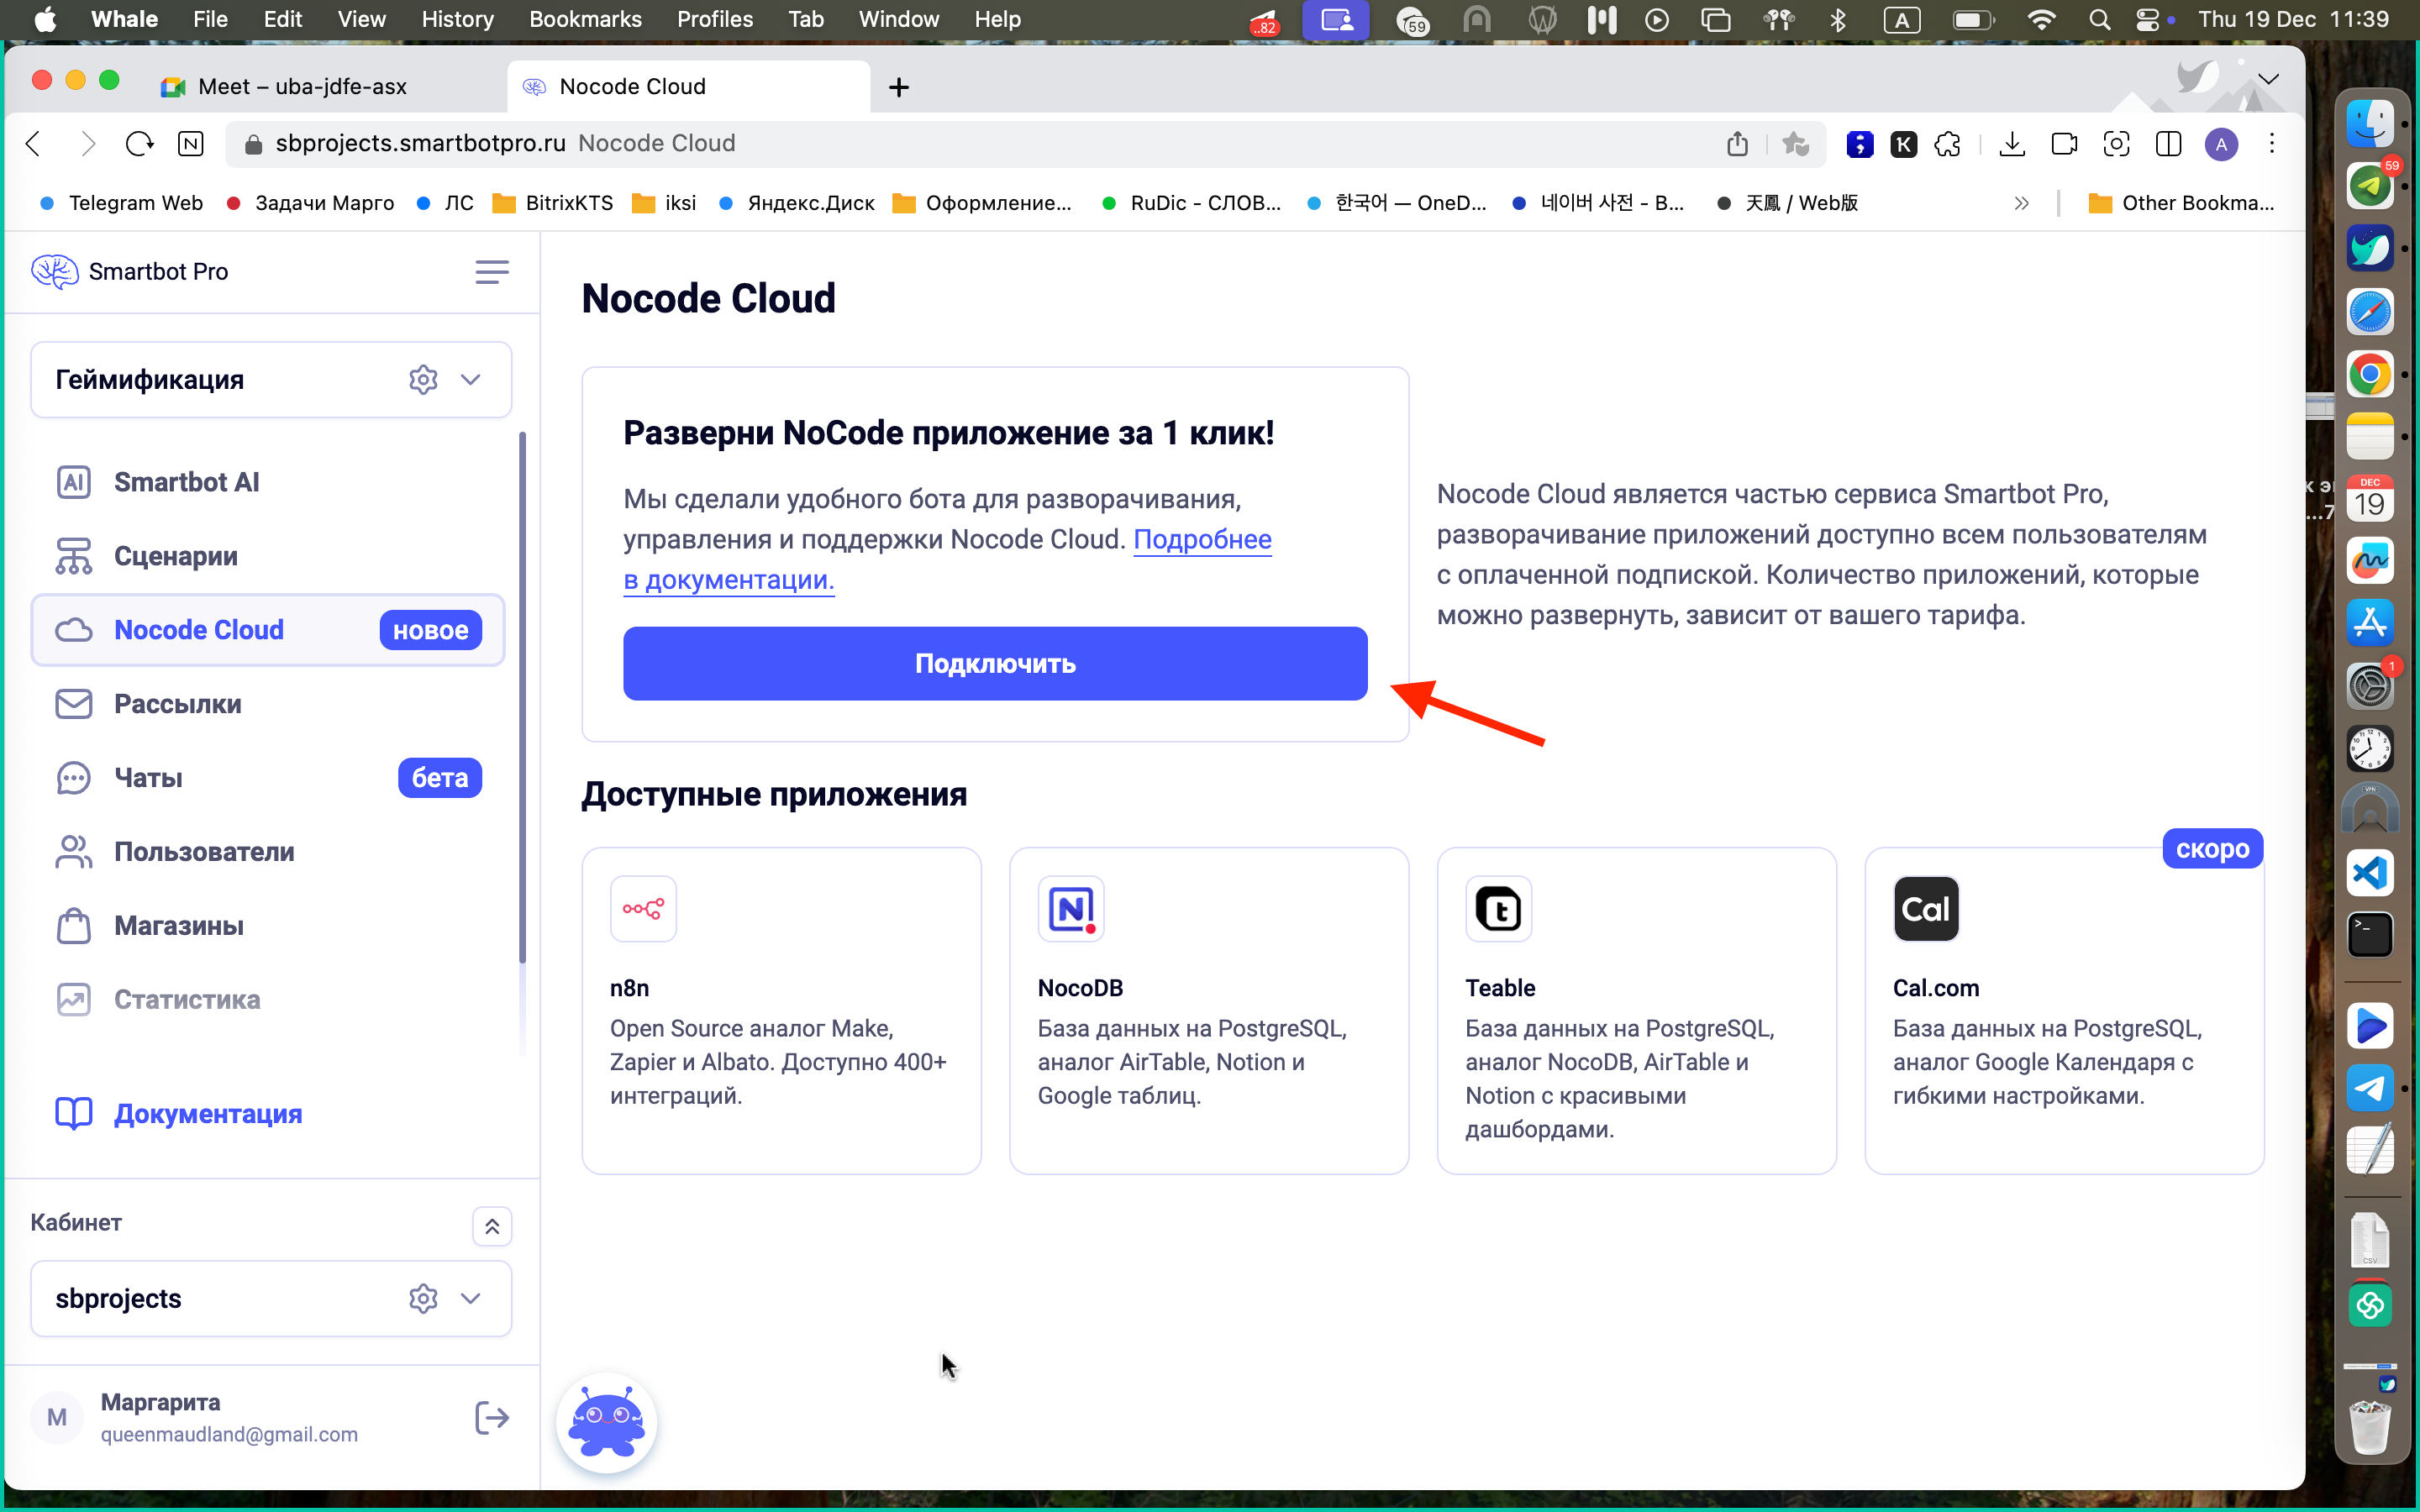
Task: Collapse sidebar with hamburger menu icon
Action: point(491,271)
